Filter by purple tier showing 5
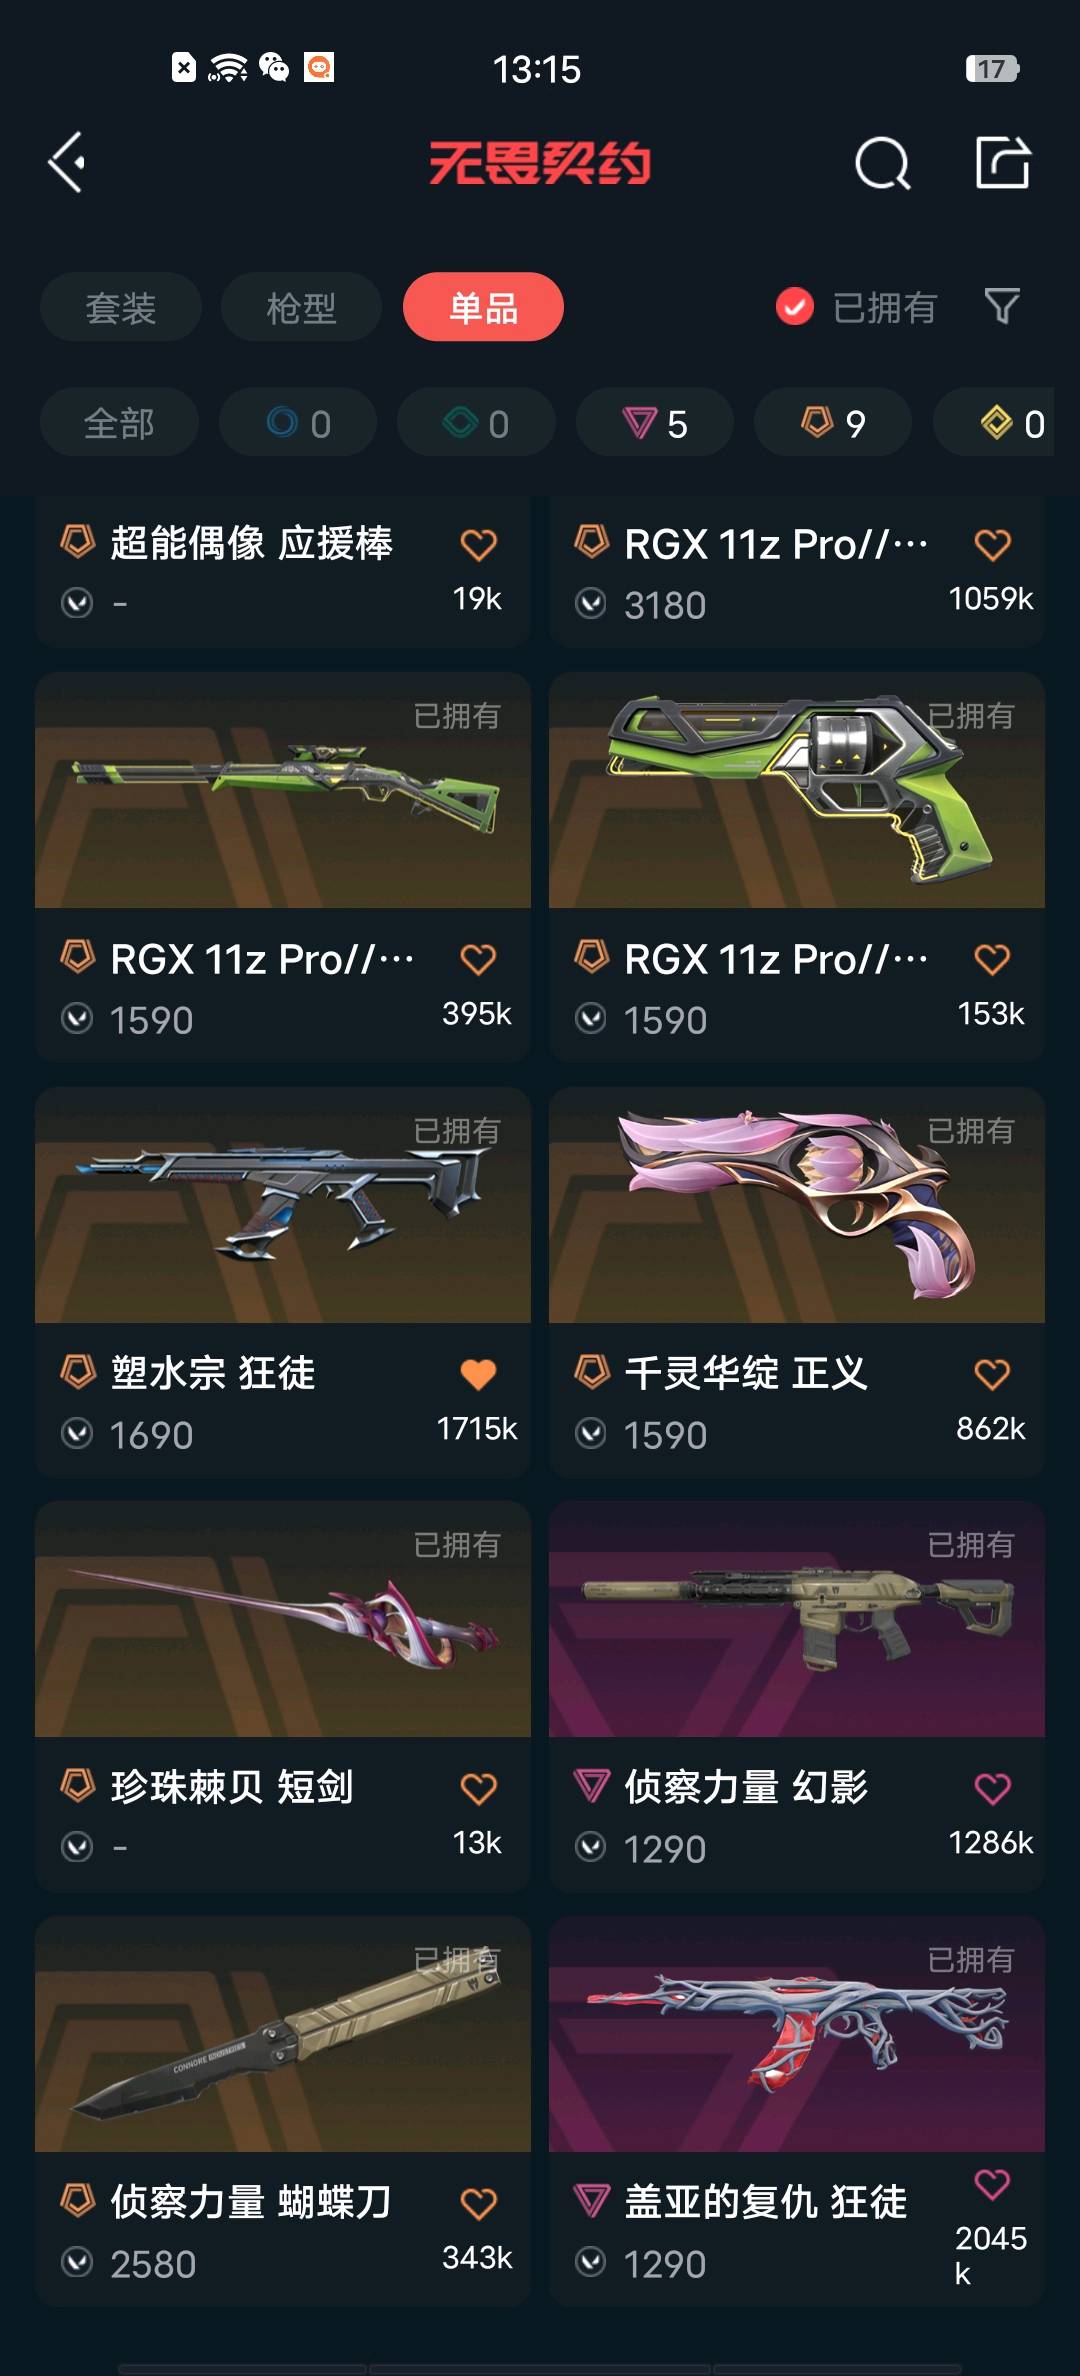1080x2376 pixels. pyautogui.click(x=655, y=423)
